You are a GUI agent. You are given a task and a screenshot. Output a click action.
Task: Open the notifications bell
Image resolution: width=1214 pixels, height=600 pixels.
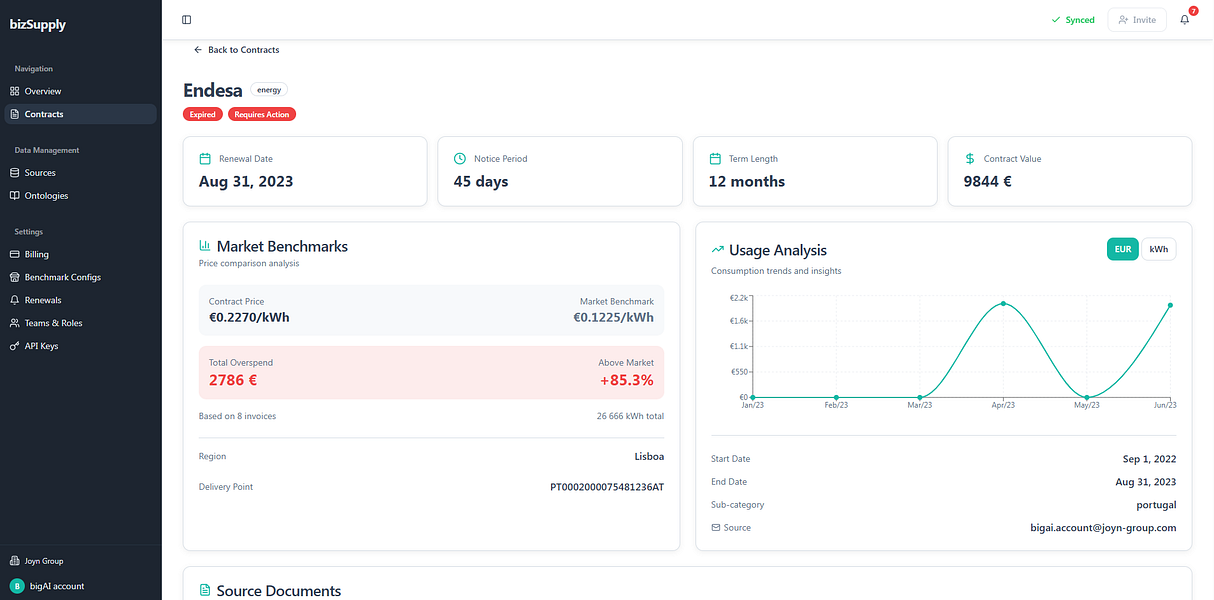[x=1185, y=20]
